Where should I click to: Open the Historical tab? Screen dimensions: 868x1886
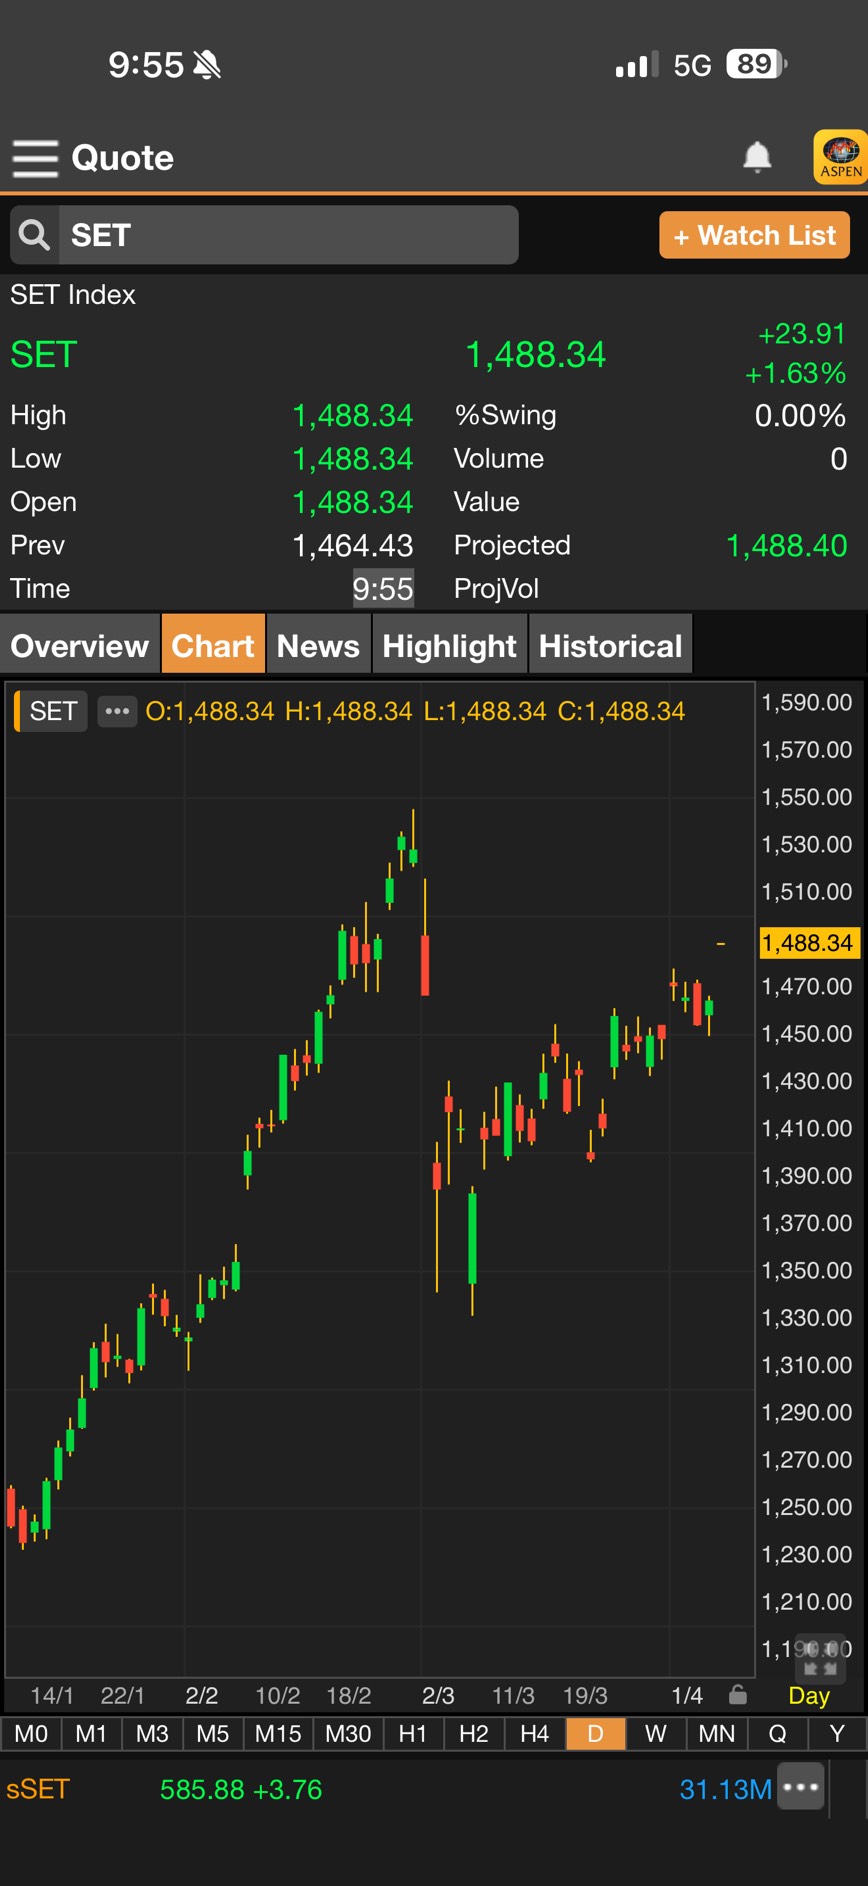tap(610, 646)
